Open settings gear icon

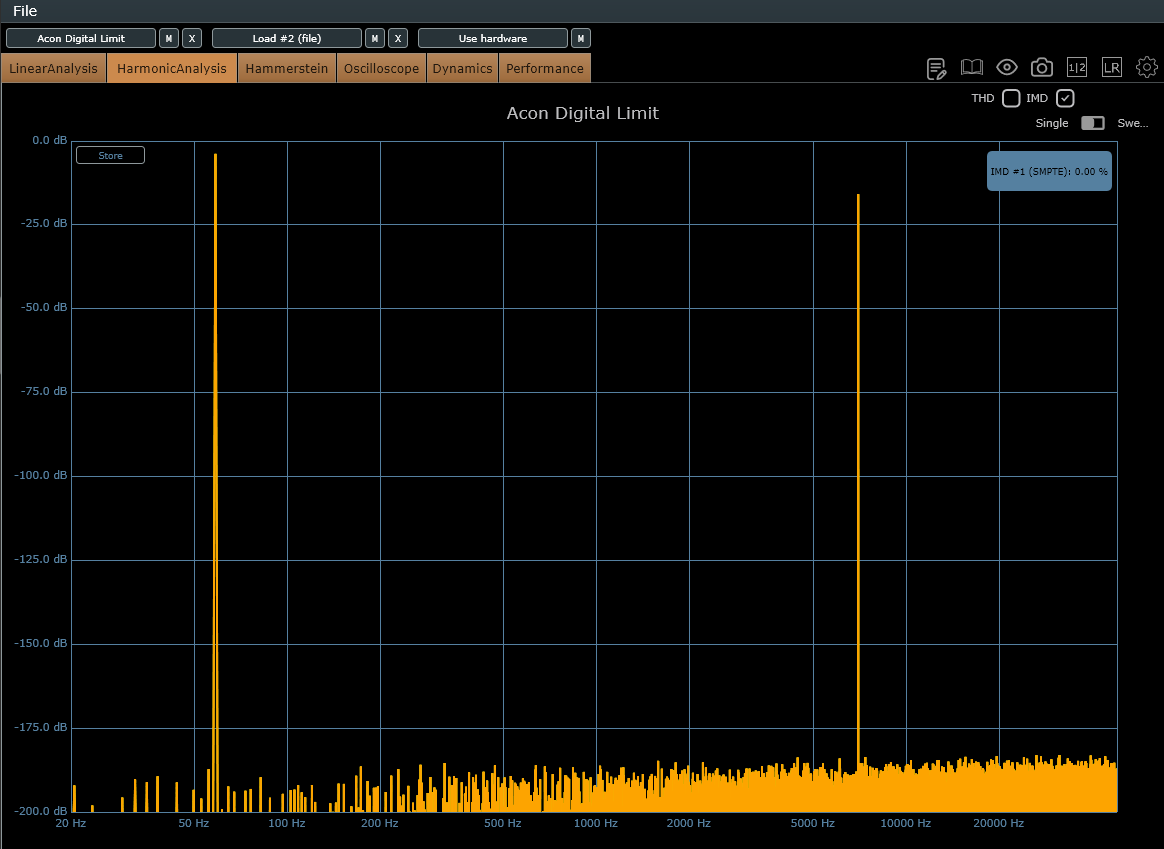[x=1147, y=67]
